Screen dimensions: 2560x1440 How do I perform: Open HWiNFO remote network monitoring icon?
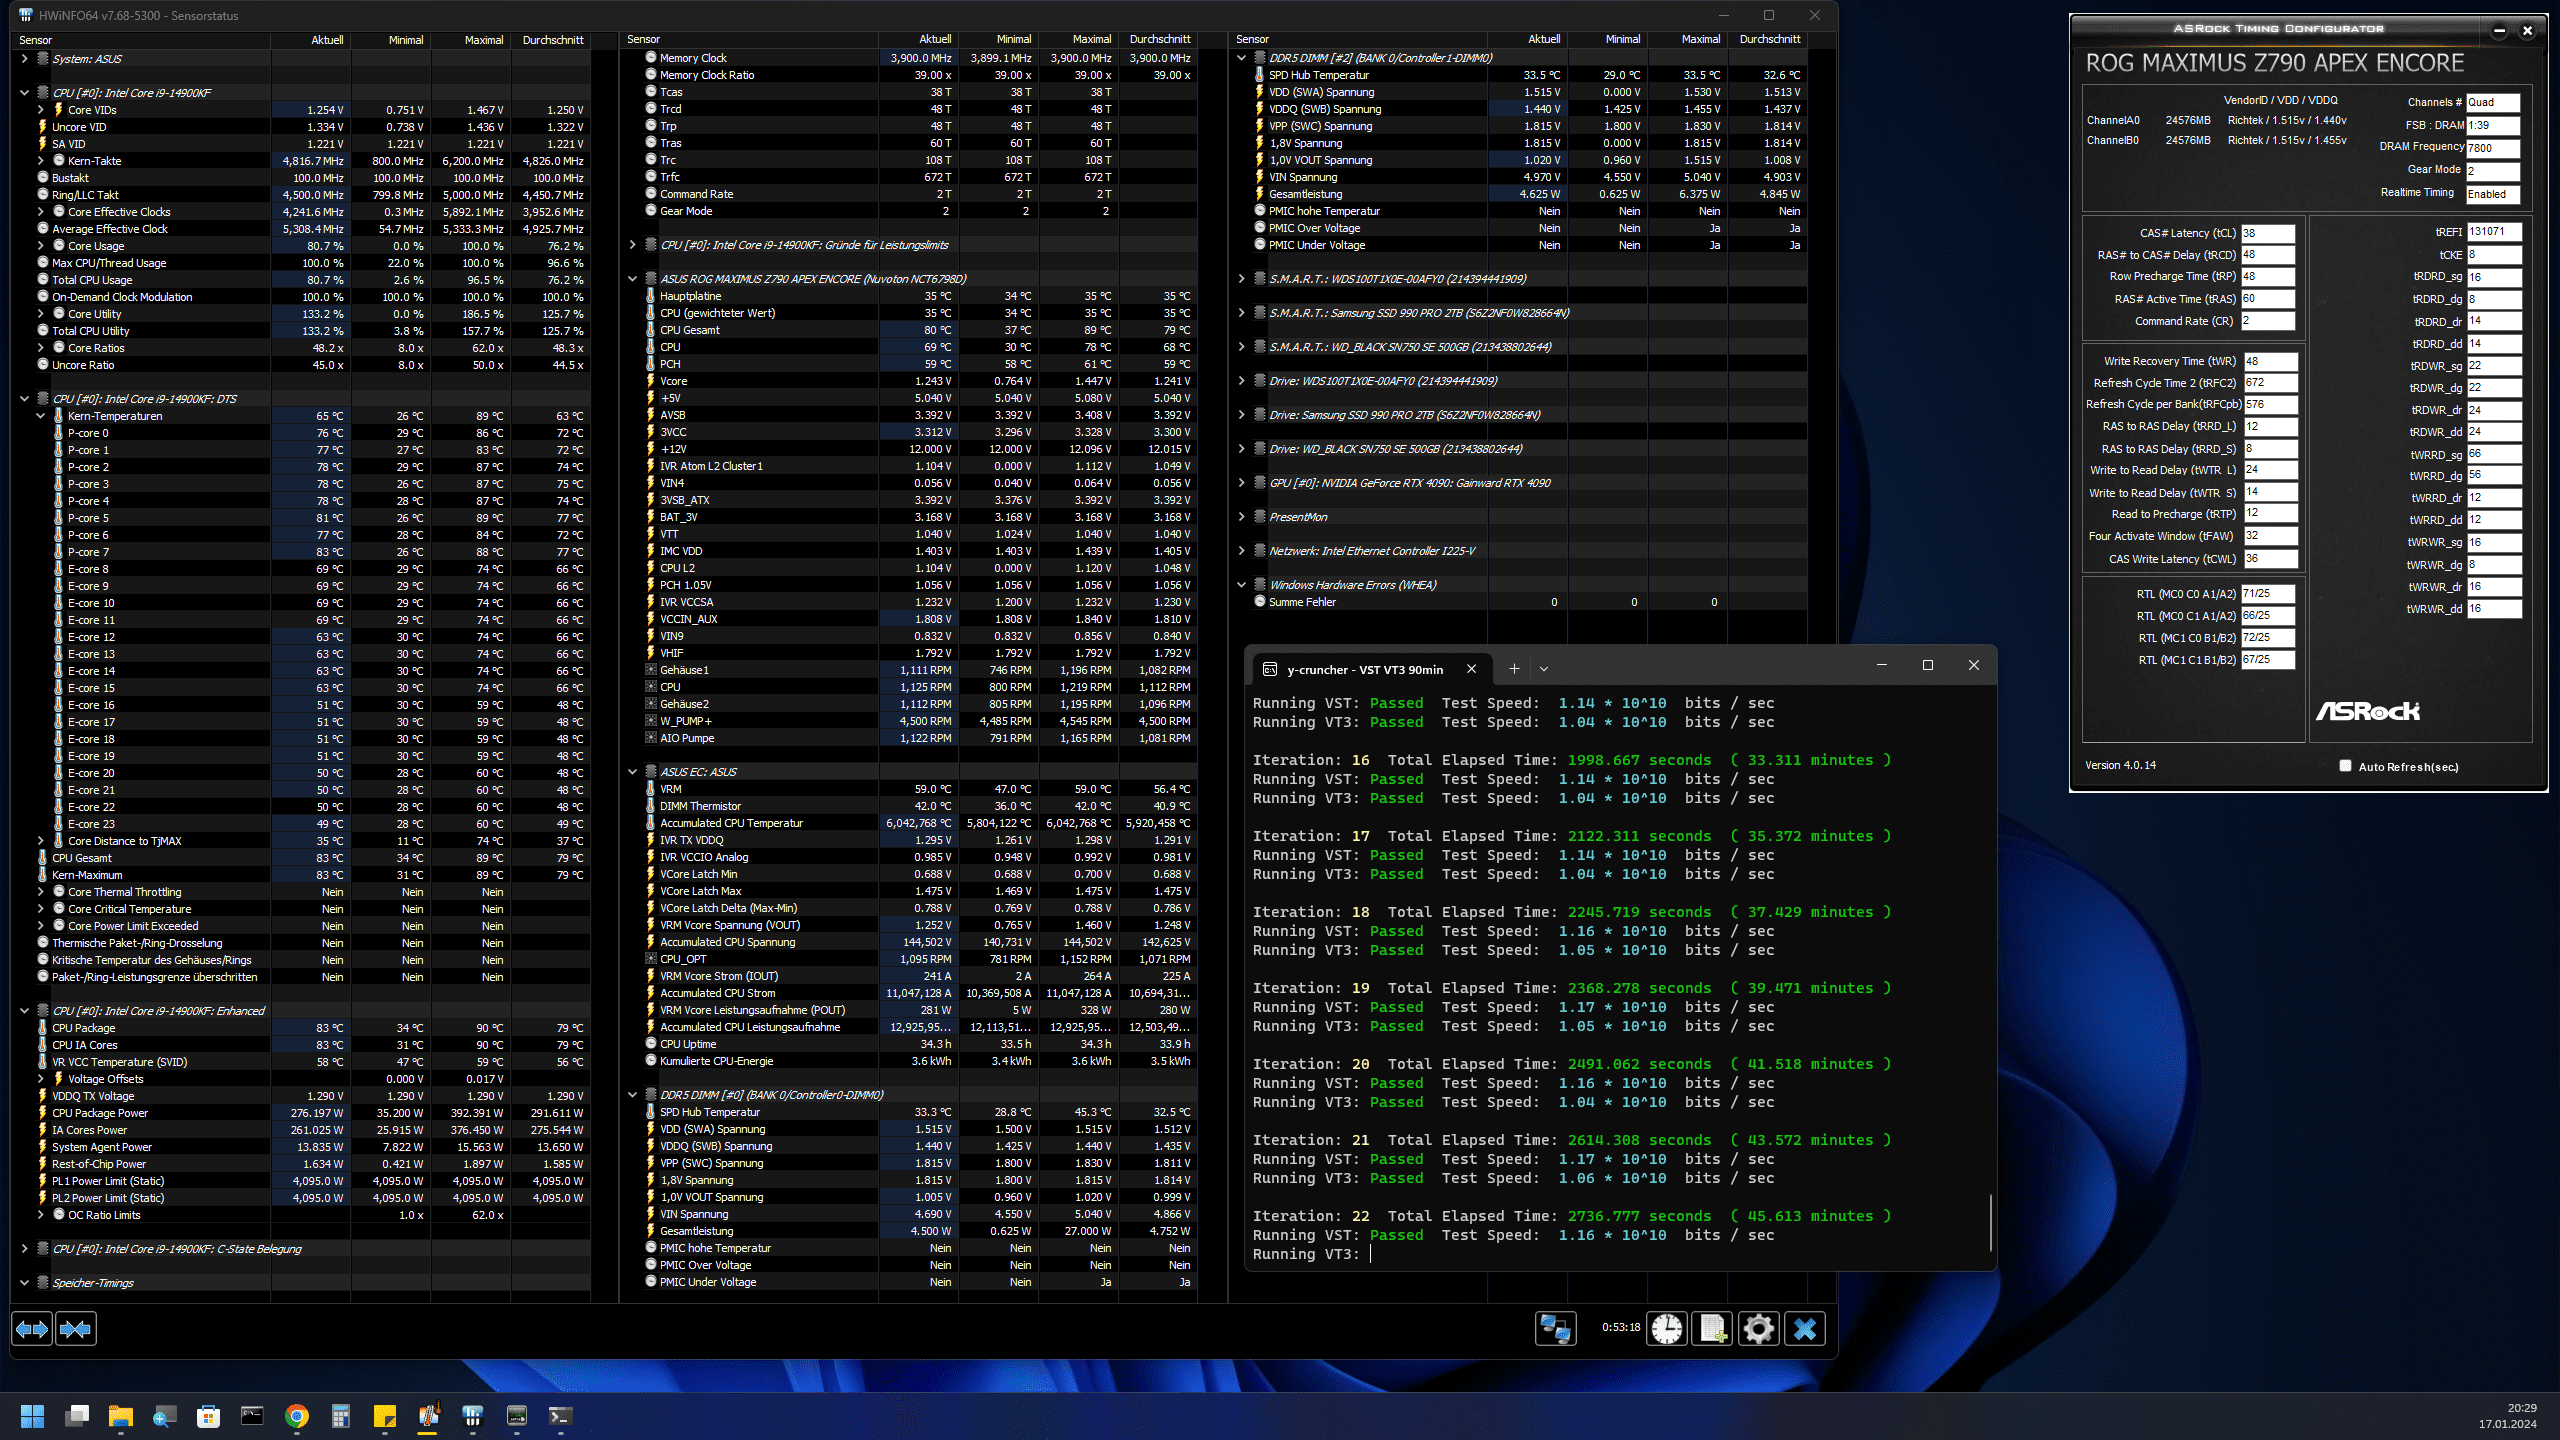point(1555,1328)
